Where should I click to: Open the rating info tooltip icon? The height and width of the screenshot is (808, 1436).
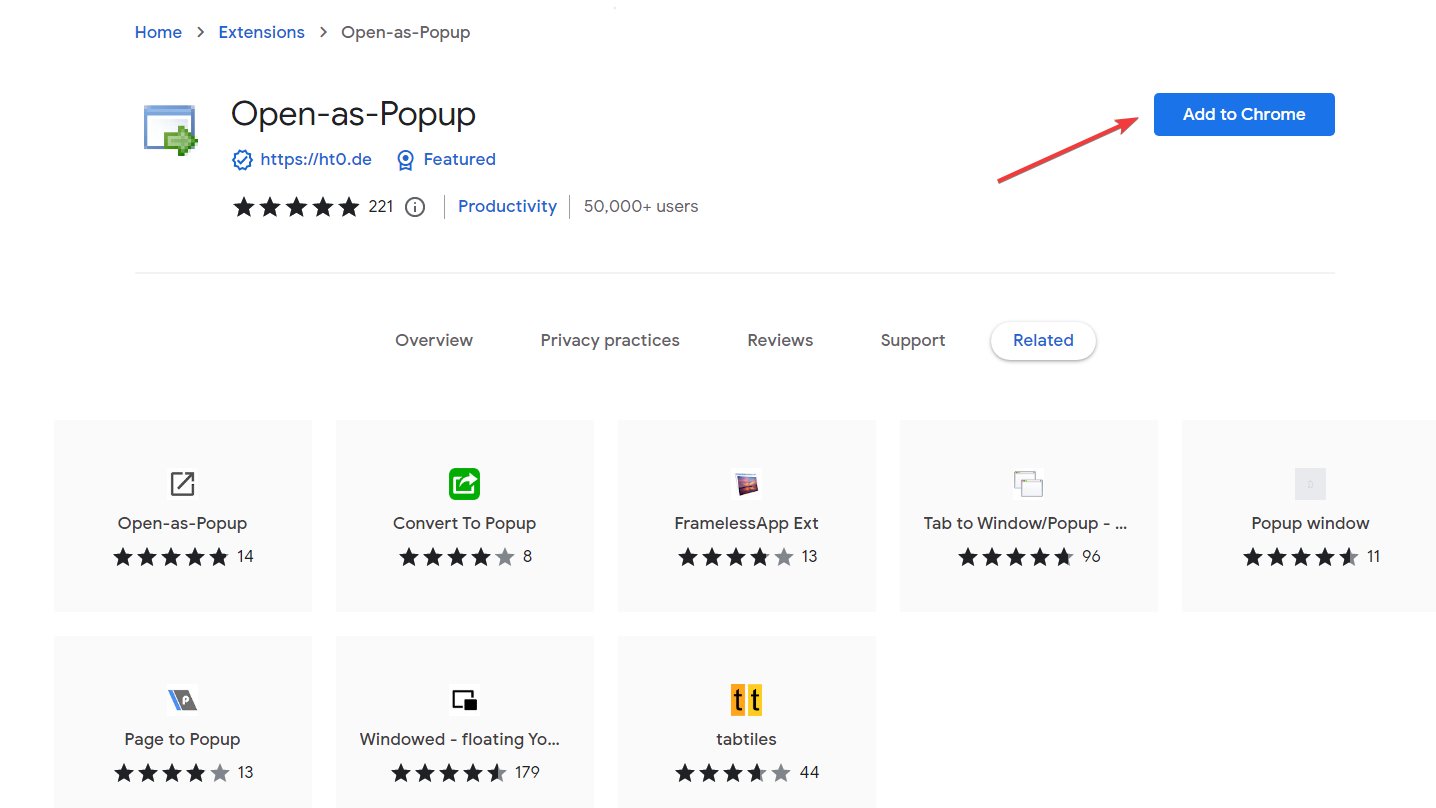(x=415, y=206)
